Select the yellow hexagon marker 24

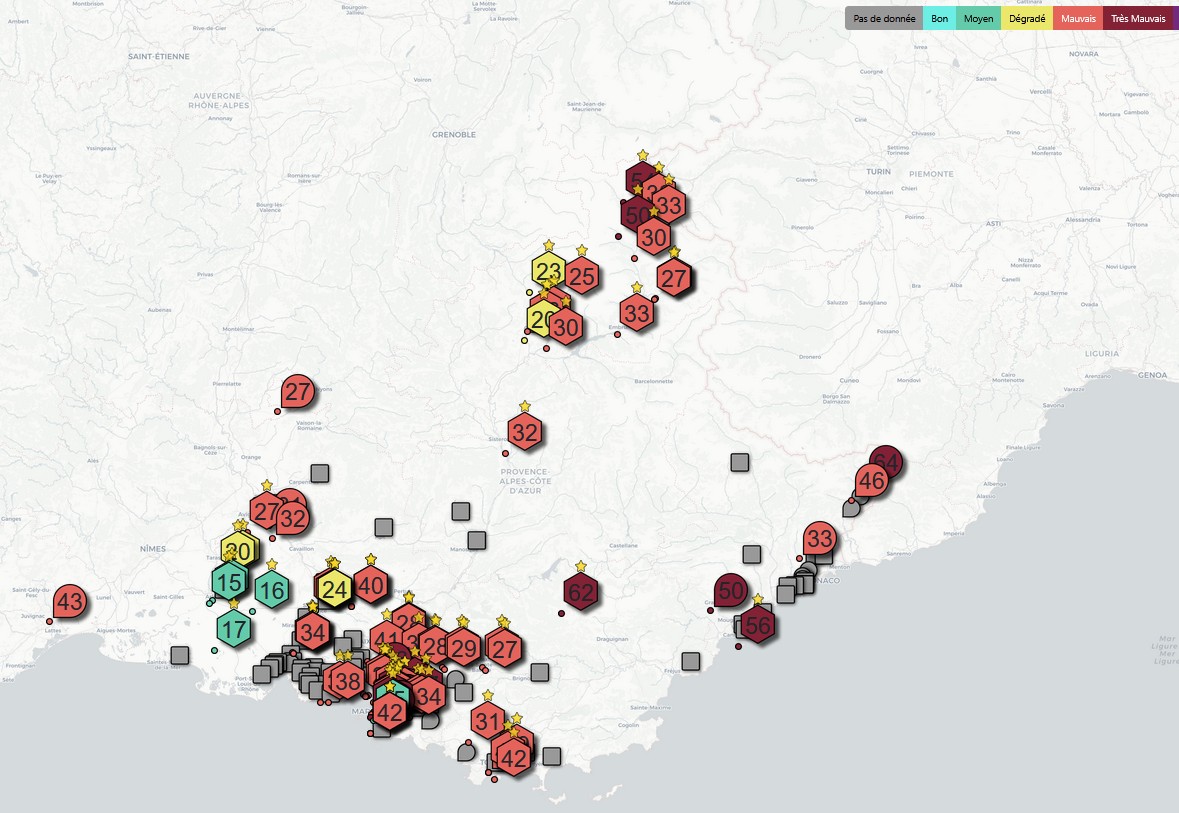pyautogui.click(x=335, y=589)
